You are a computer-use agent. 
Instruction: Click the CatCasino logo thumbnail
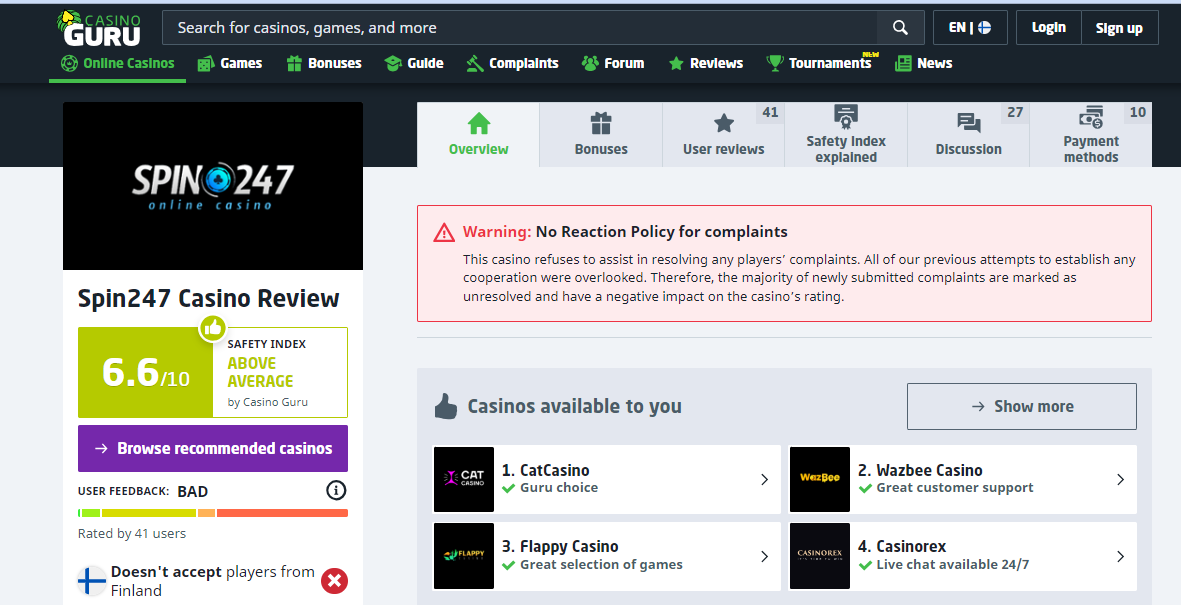click(x=464, y=479)
